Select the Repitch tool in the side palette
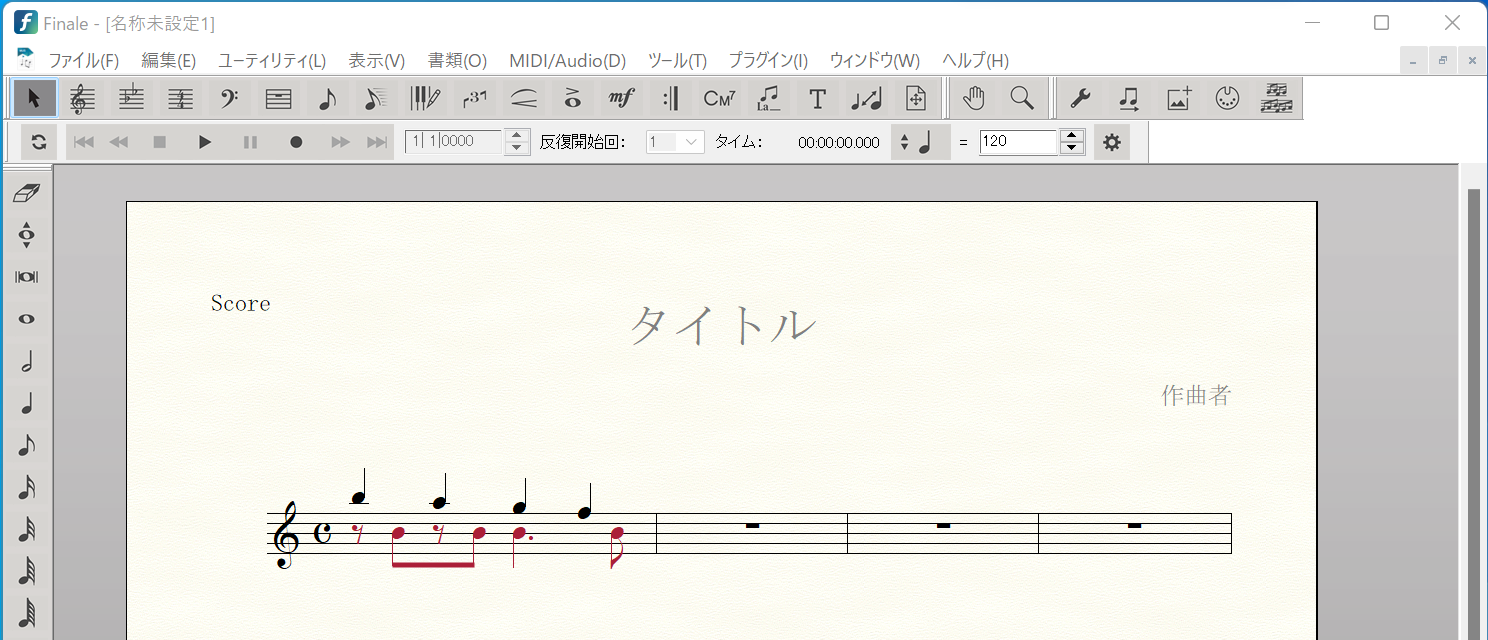 tap(27, 235)
